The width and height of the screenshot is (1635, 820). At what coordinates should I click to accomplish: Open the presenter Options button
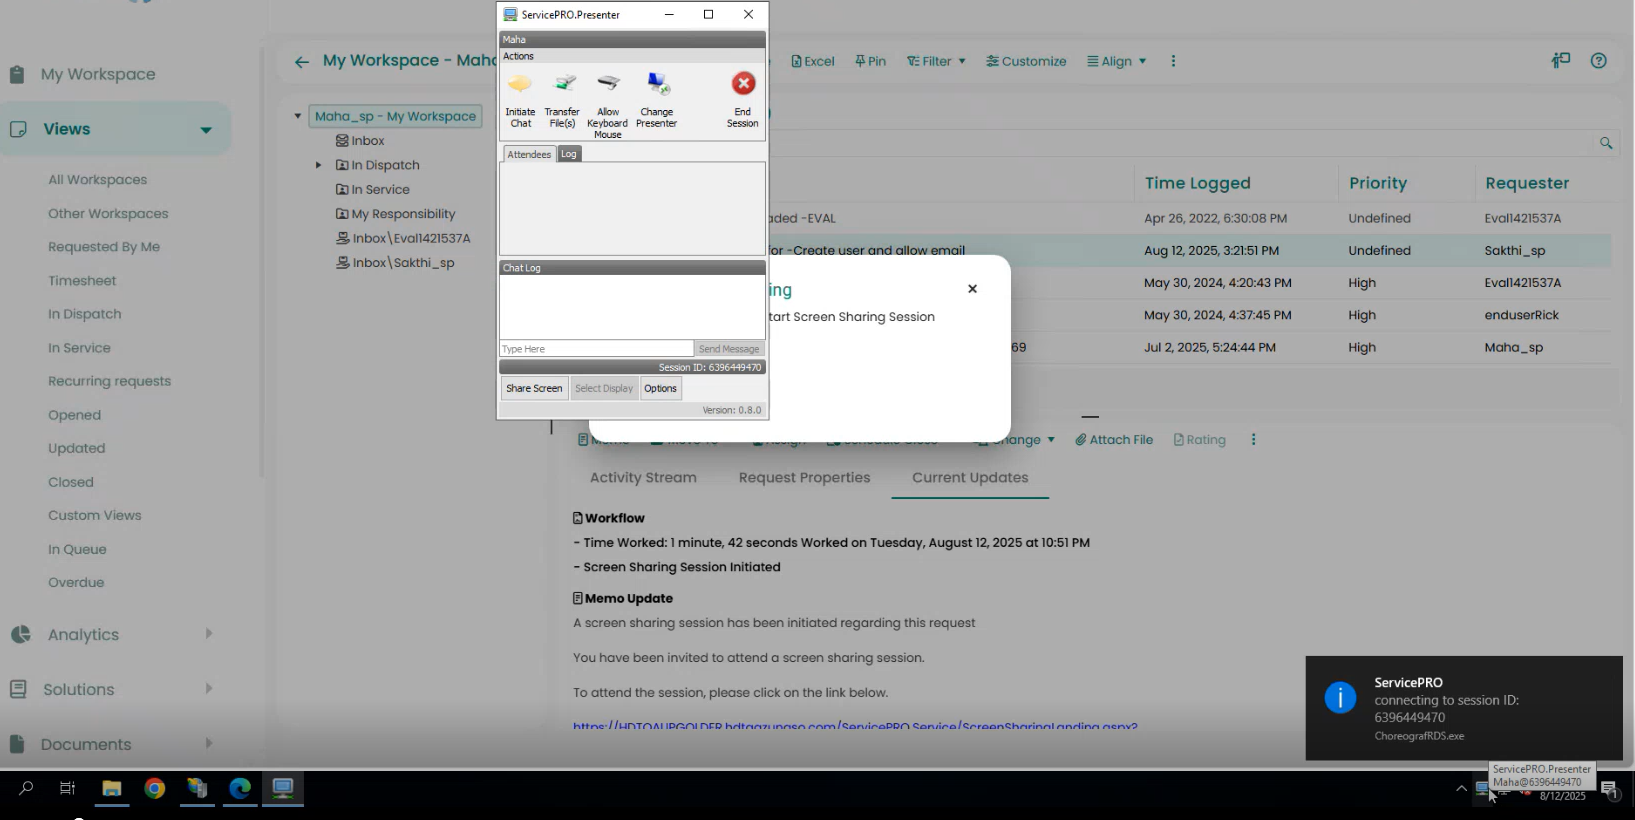click(660, 389)
